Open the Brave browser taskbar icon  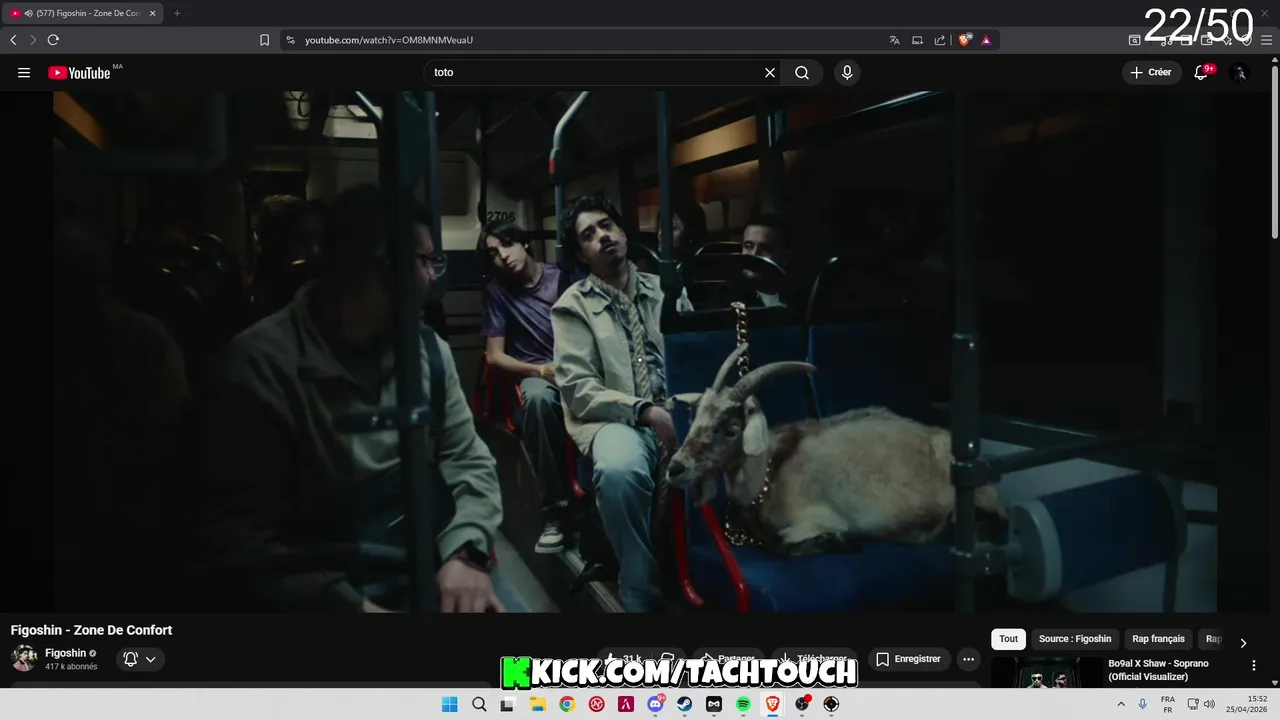[x=772, y=704]
